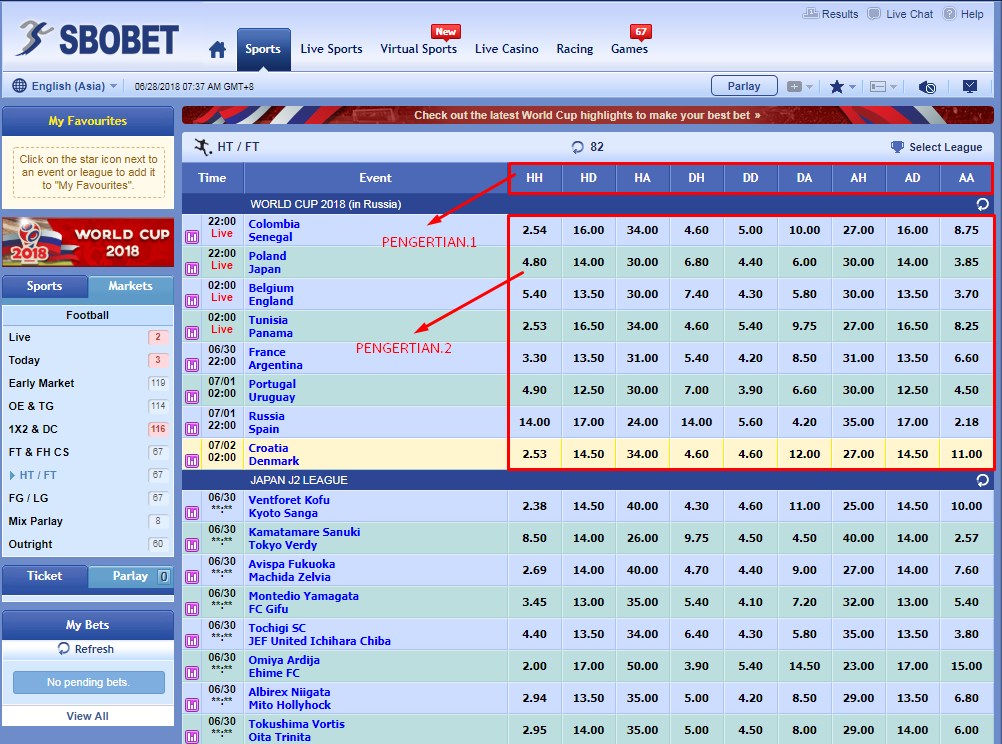Open statistics icon for Belgium vs England
This screenshot has height=744, width=1002.
tap(192, 301)
